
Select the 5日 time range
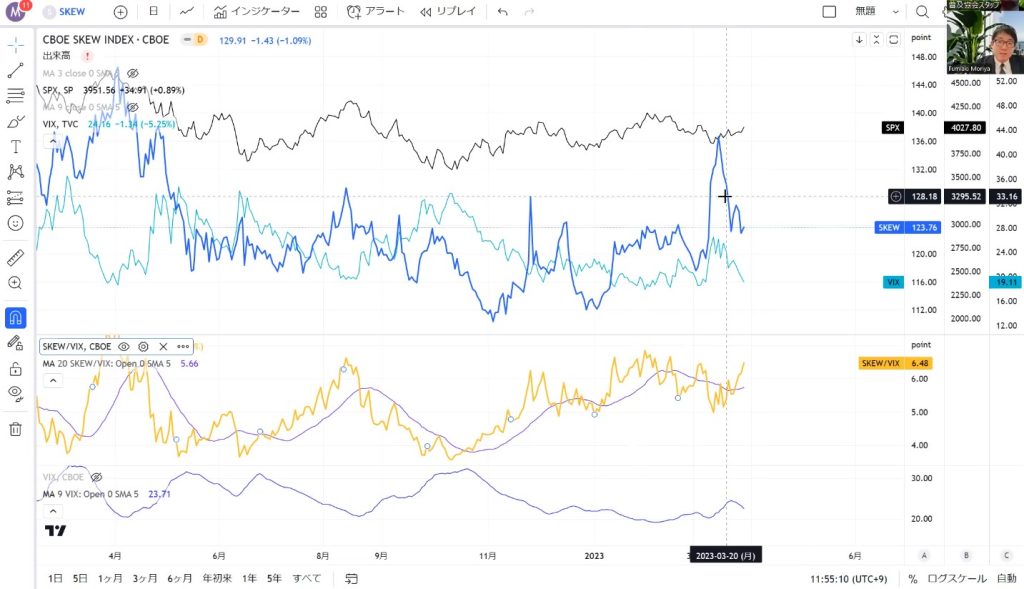[x=80, y=579]
